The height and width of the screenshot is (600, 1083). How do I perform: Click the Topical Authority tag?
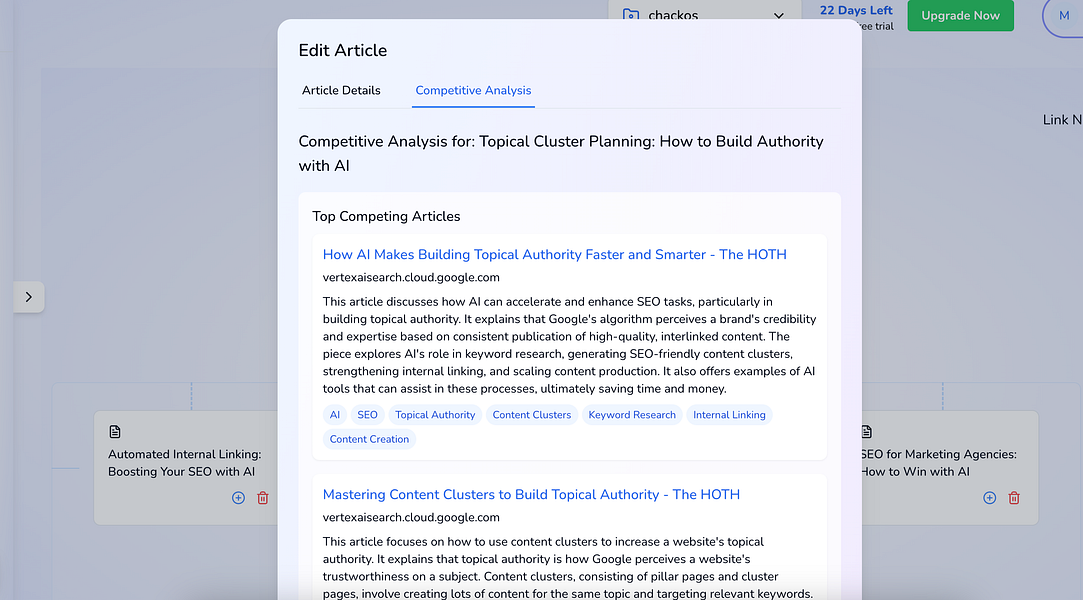tap(434, 415)
